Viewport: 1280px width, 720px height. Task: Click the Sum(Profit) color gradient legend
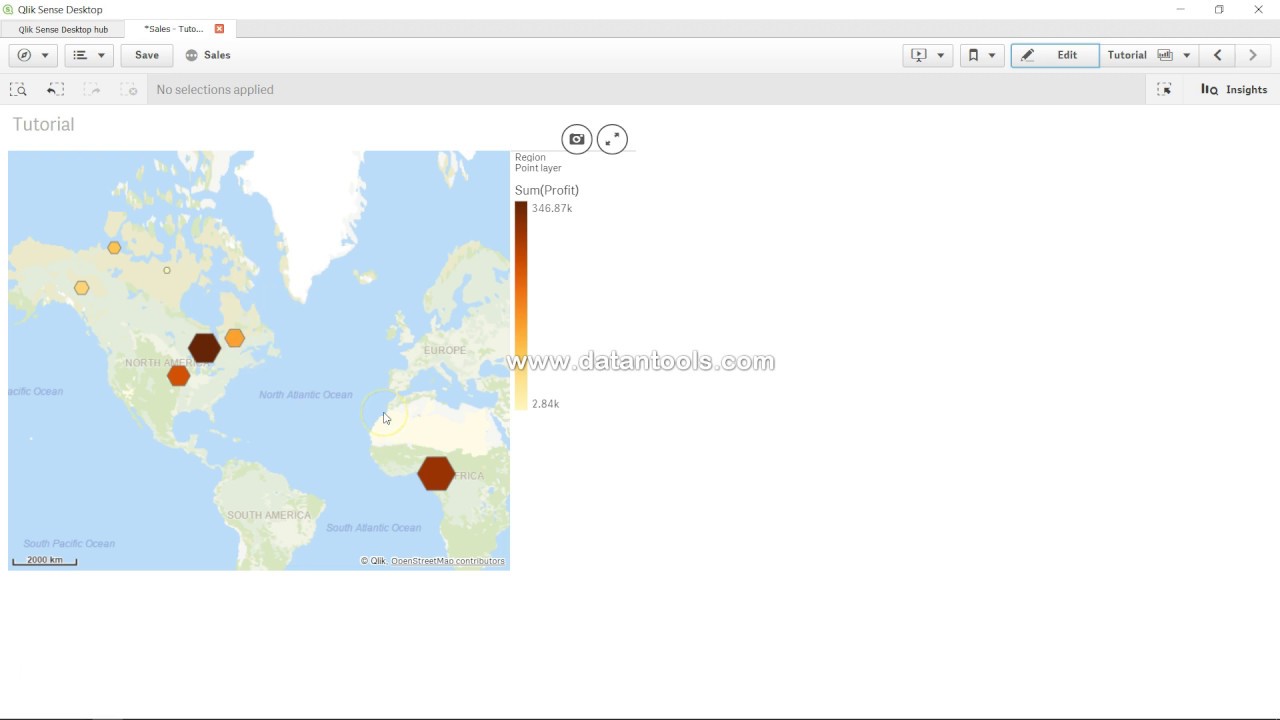click(x=521, y=305)
